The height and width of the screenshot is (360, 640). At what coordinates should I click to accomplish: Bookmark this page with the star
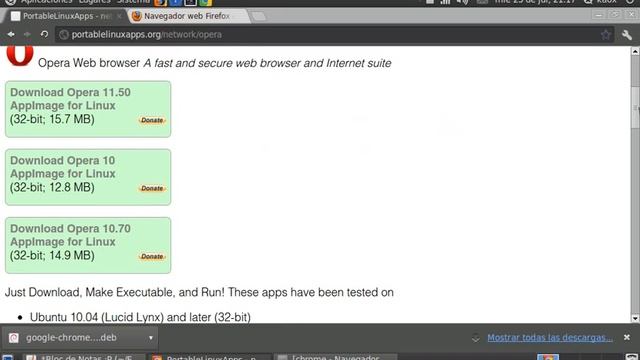[x=606, y=35]
